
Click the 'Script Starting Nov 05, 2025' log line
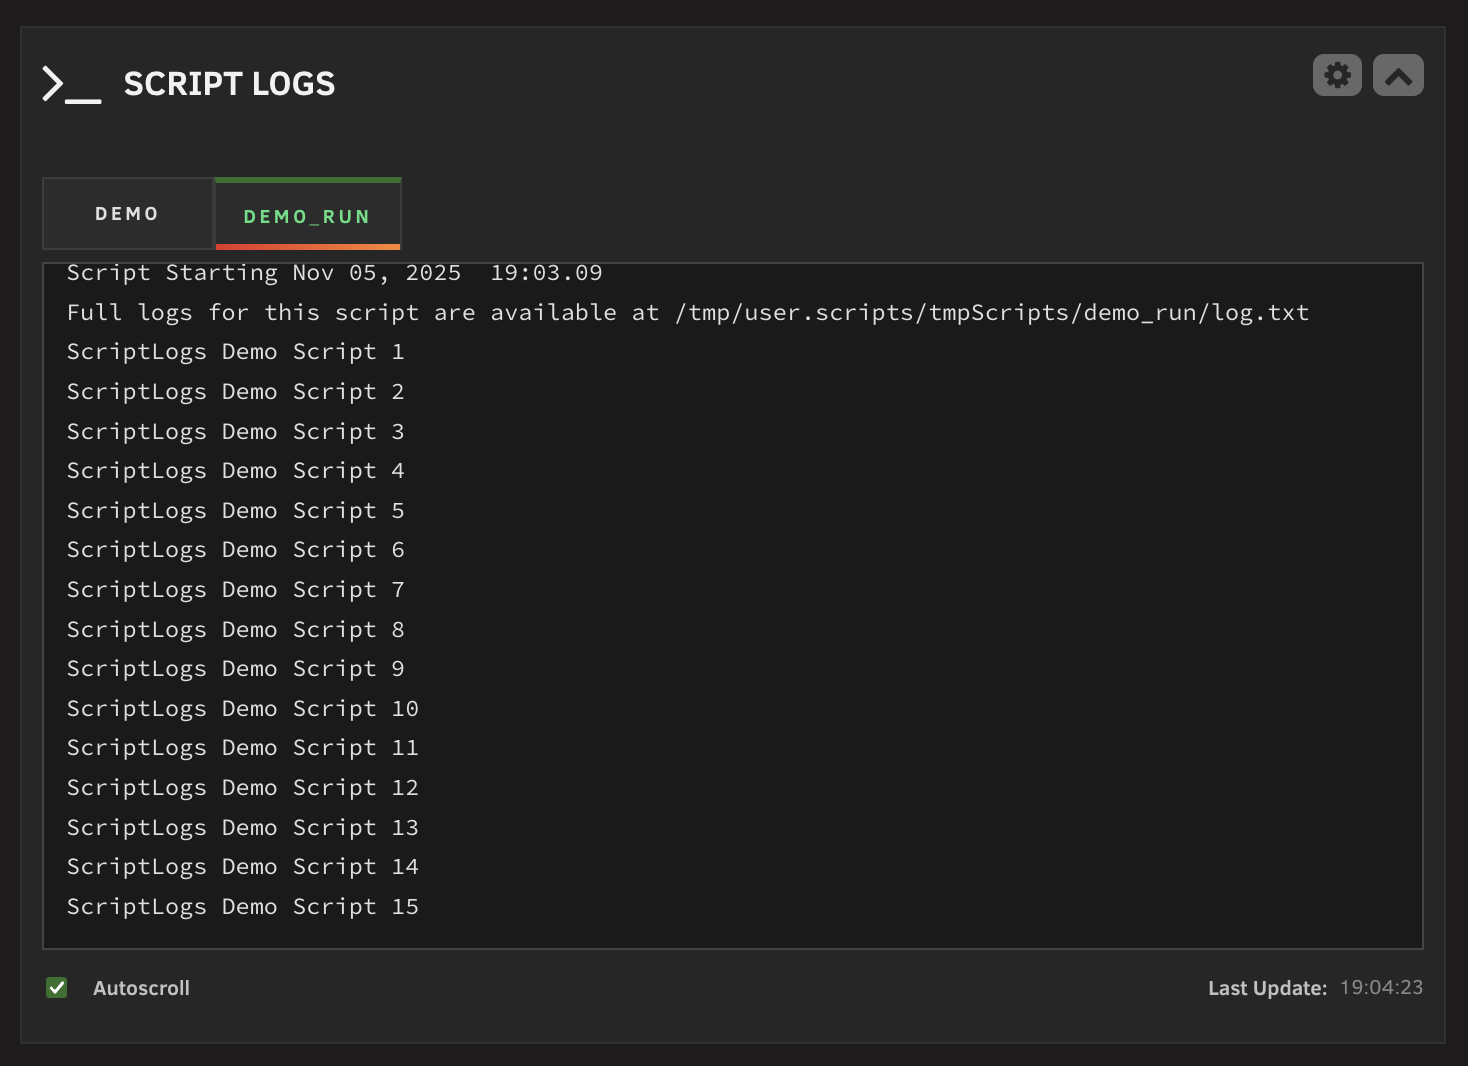[334, 273]
